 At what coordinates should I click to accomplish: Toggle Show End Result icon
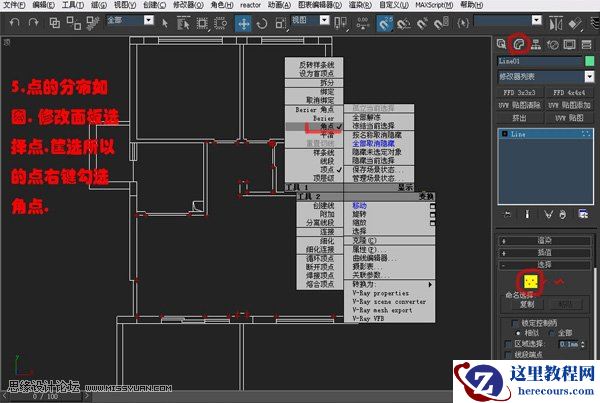(x=527, y=214)
